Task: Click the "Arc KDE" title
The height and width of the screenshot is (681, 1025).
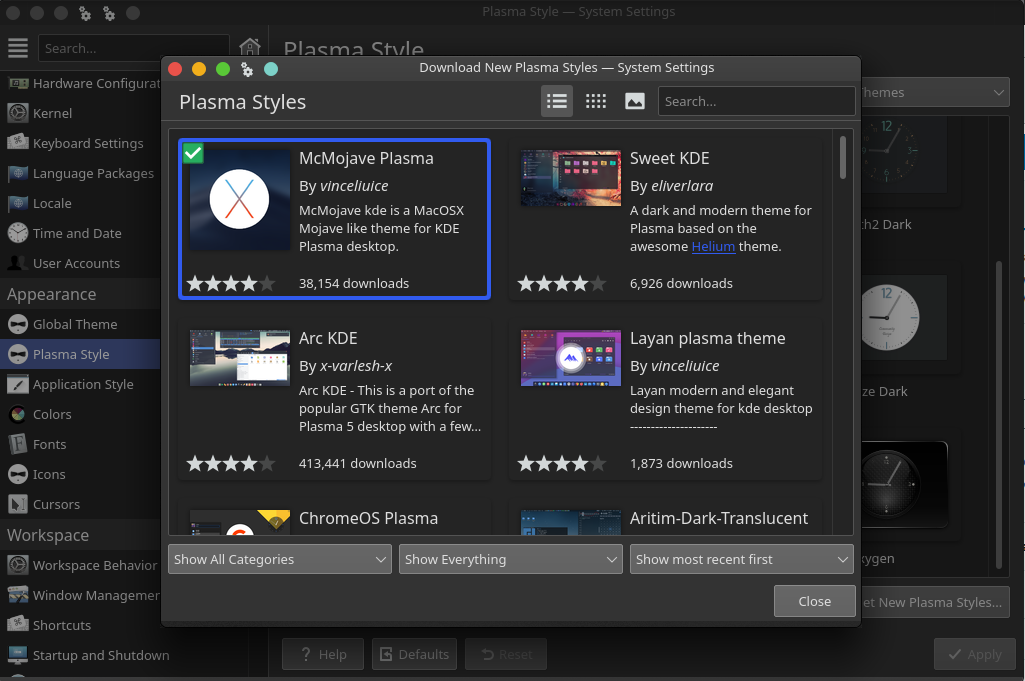Action: coord(328,338)
